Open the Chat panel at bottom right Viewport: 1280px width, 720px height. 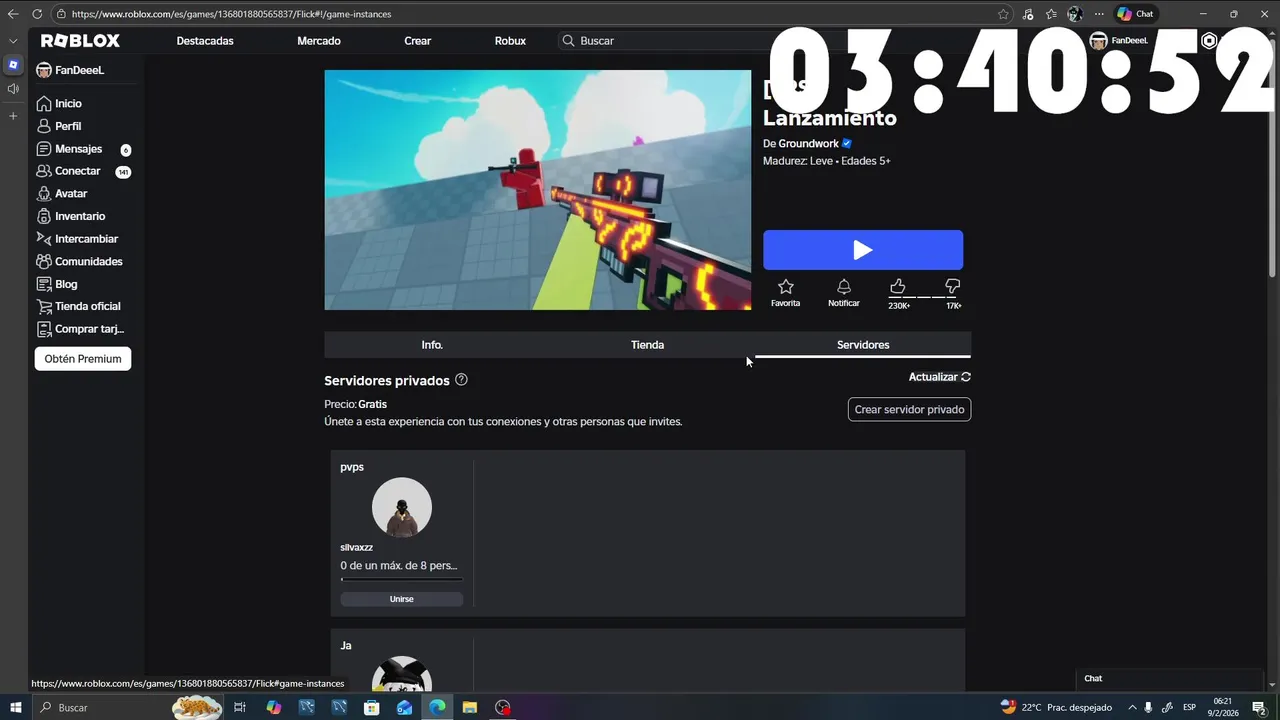(x=1169, y=679)
